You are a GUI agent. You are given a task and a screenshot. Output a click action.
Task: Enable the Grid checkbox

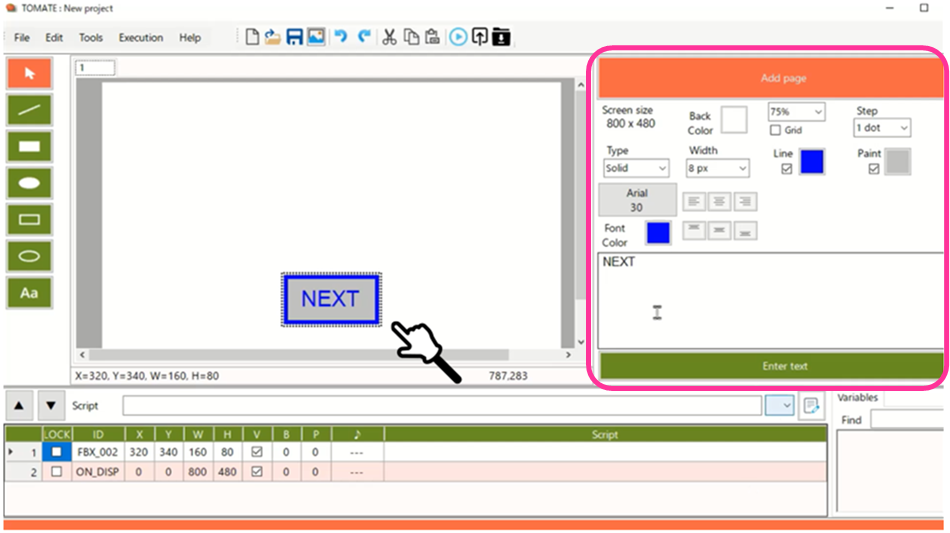click(775, 130)
